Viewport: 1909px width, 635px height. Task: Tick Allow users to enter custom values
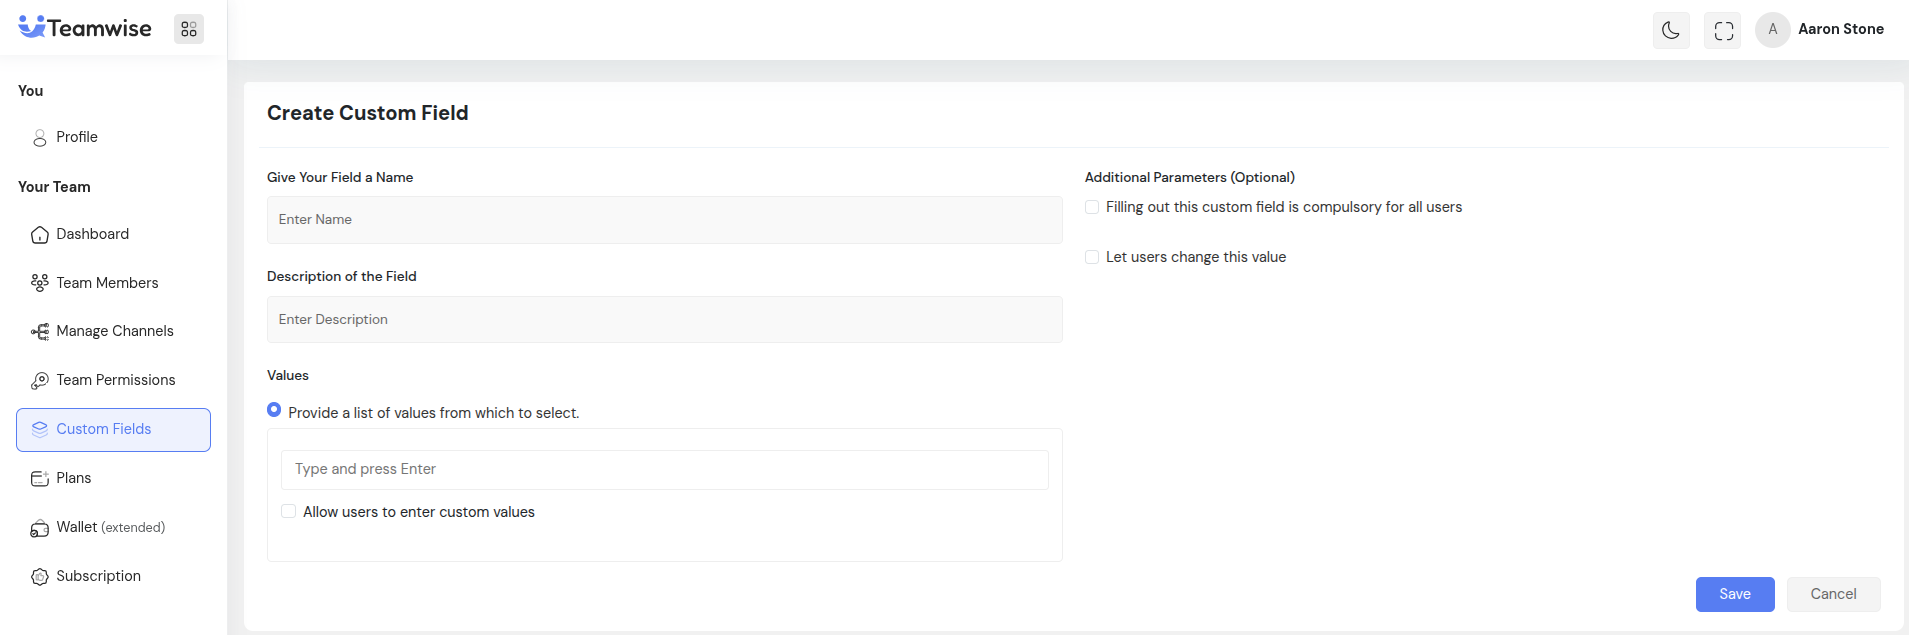point(289,512)
